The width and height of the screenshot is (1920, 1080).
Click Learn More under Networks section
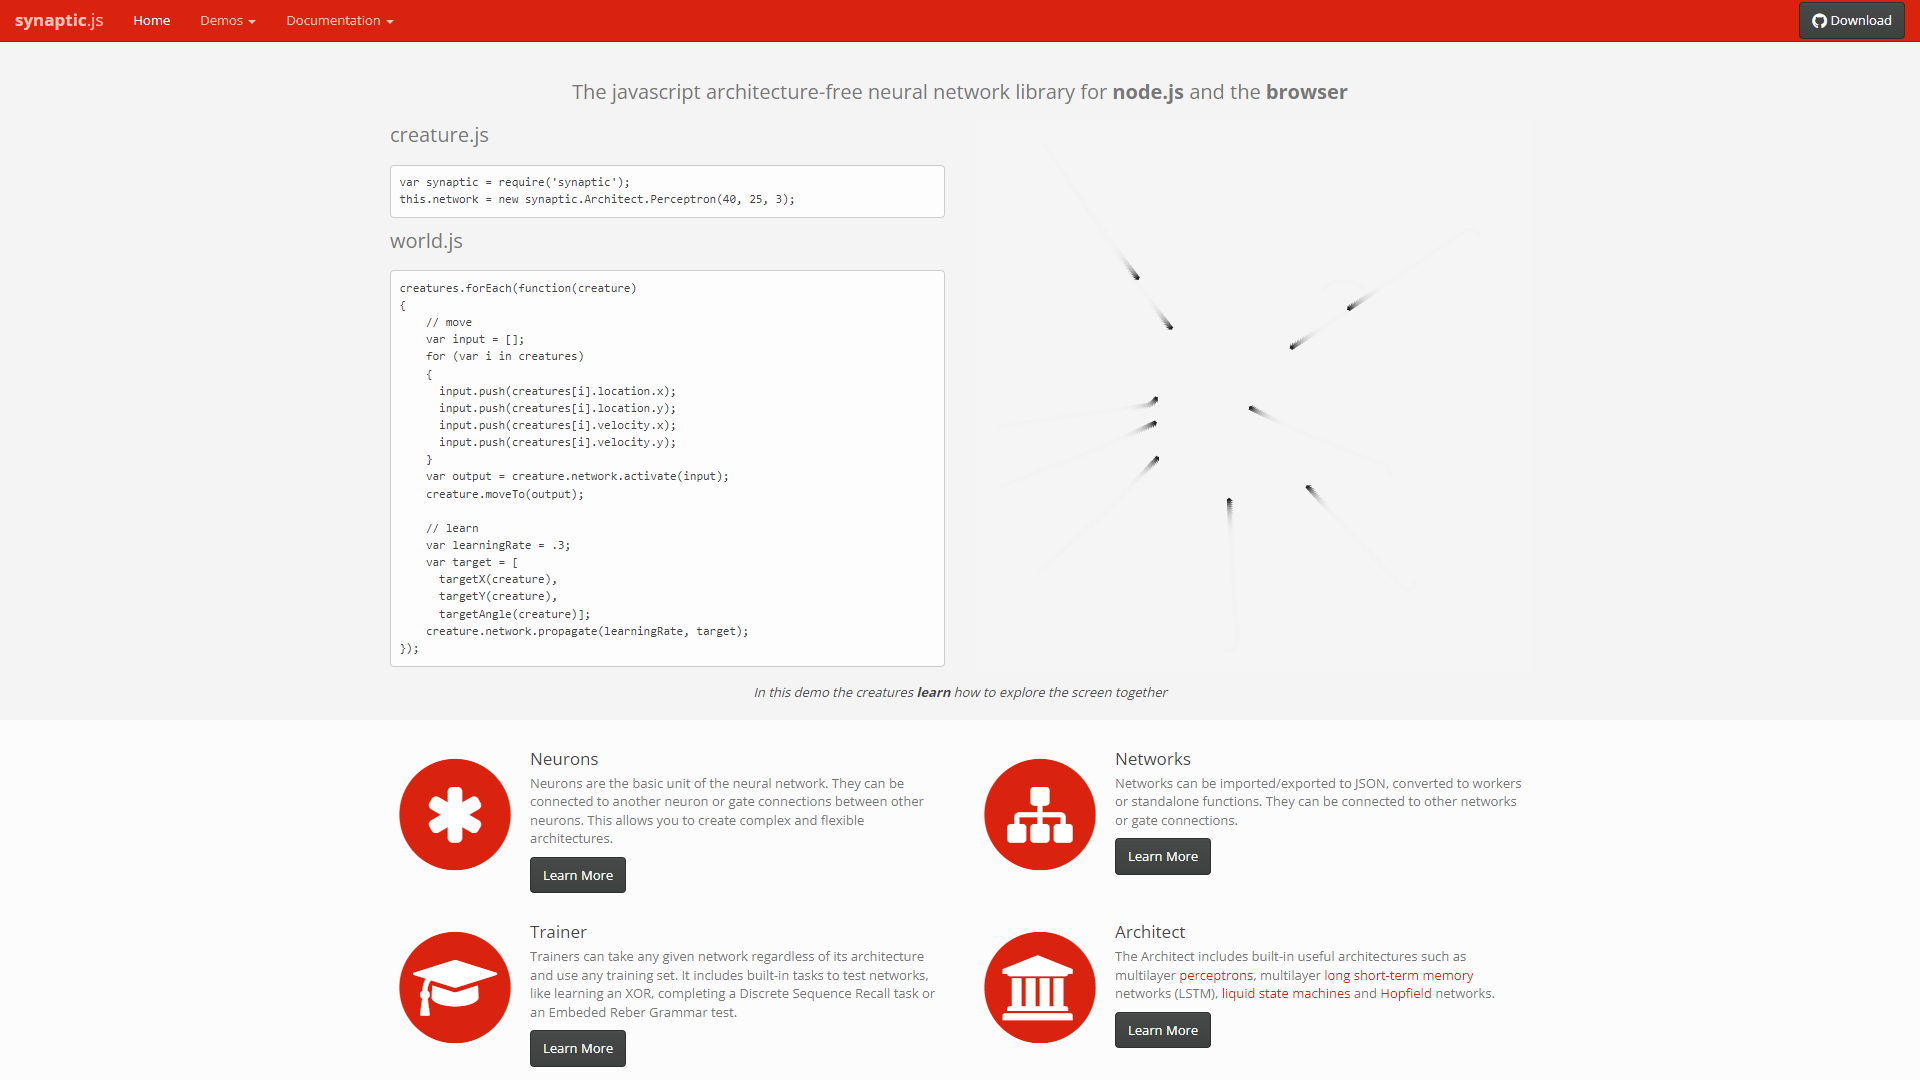pyautogui.click(x=1160, y=856)
